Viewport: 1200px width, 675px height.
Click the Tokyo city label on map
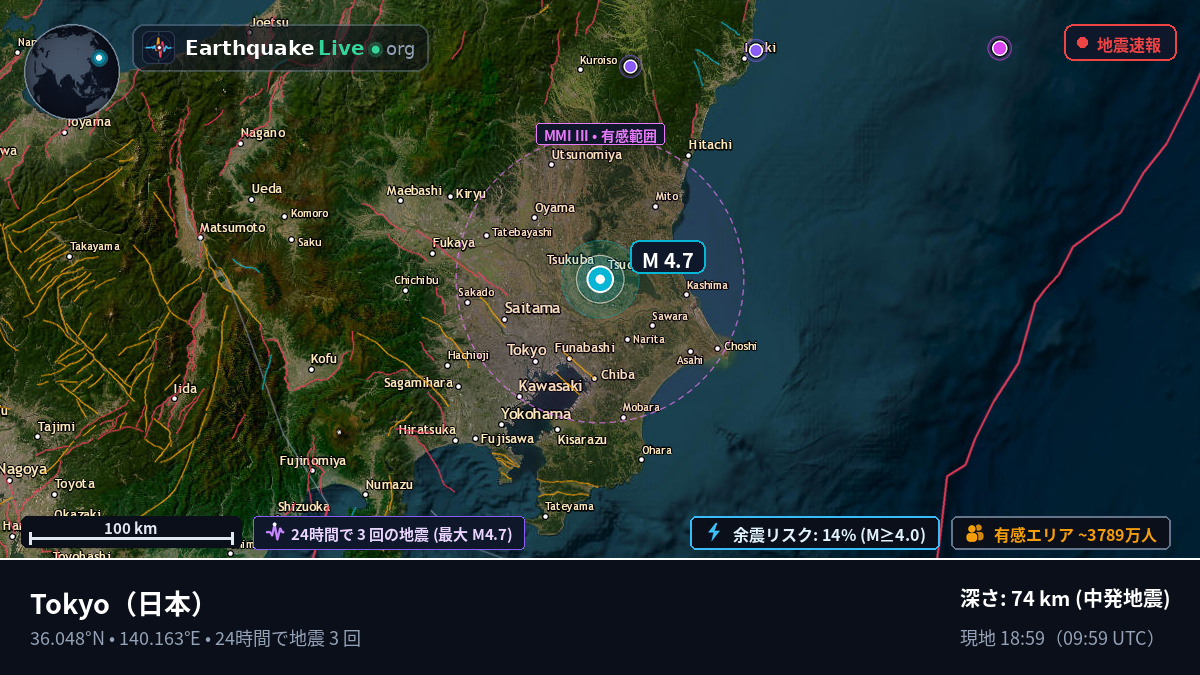[x=527, y=349]
